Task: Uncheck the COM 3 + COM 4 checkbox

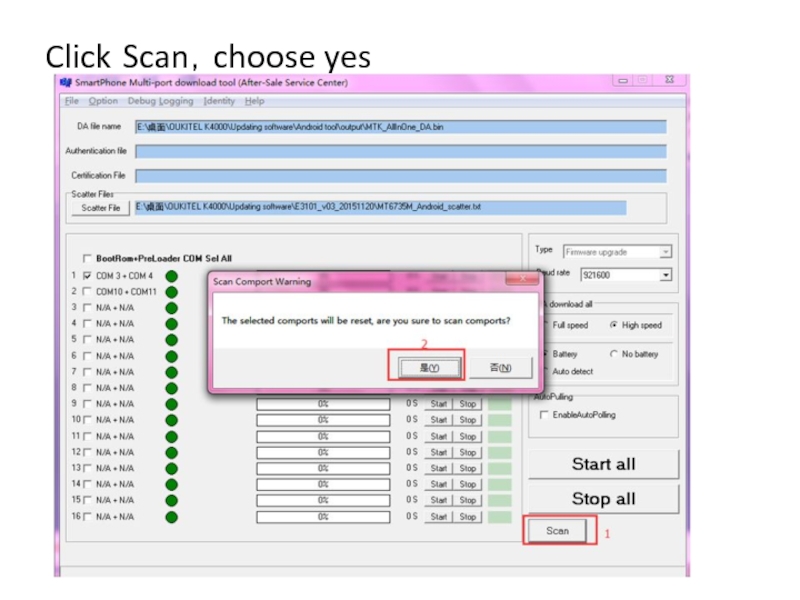Action: (x=87, y=276)
